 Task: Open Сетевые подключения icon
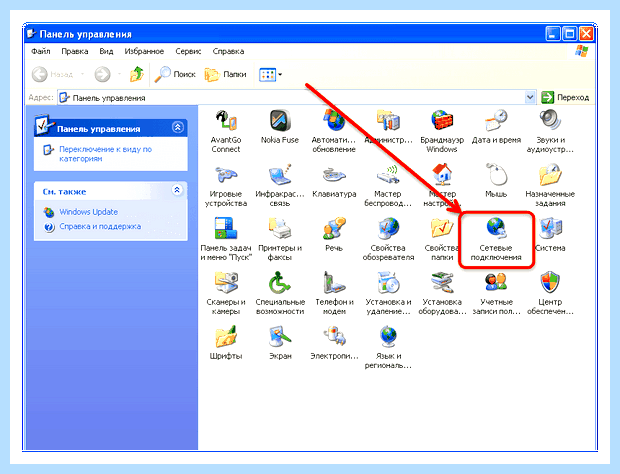496,240
